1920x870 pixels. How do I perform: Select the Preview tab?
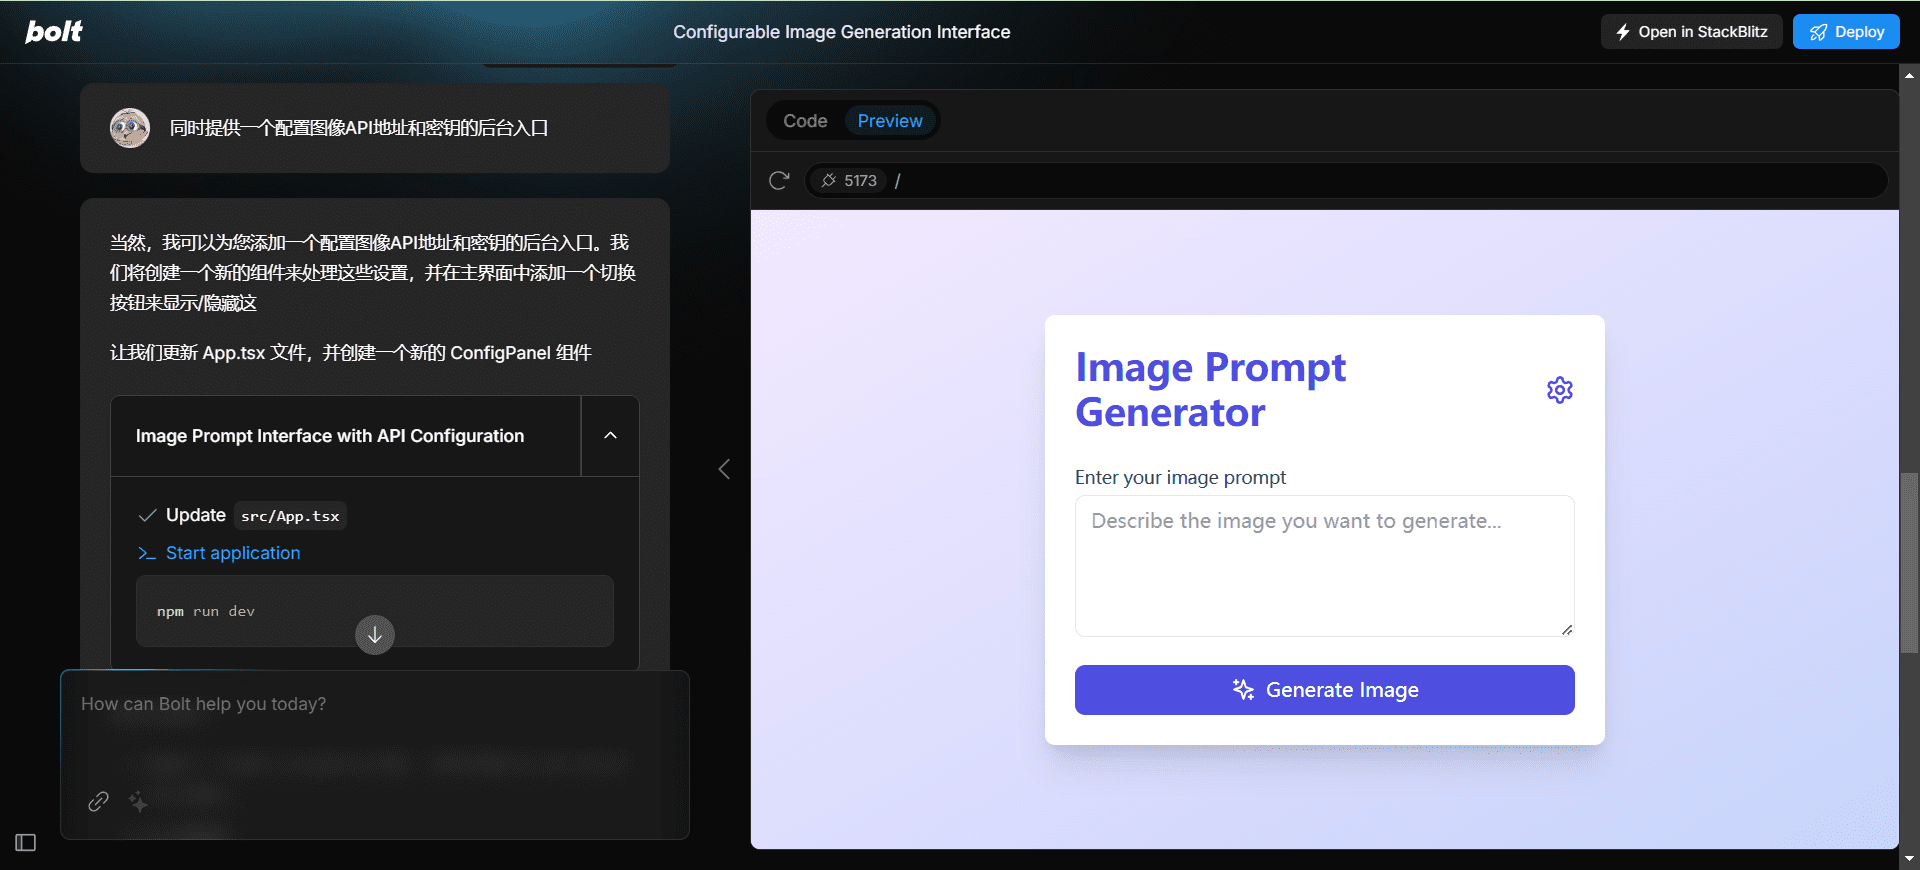(889, 121)
